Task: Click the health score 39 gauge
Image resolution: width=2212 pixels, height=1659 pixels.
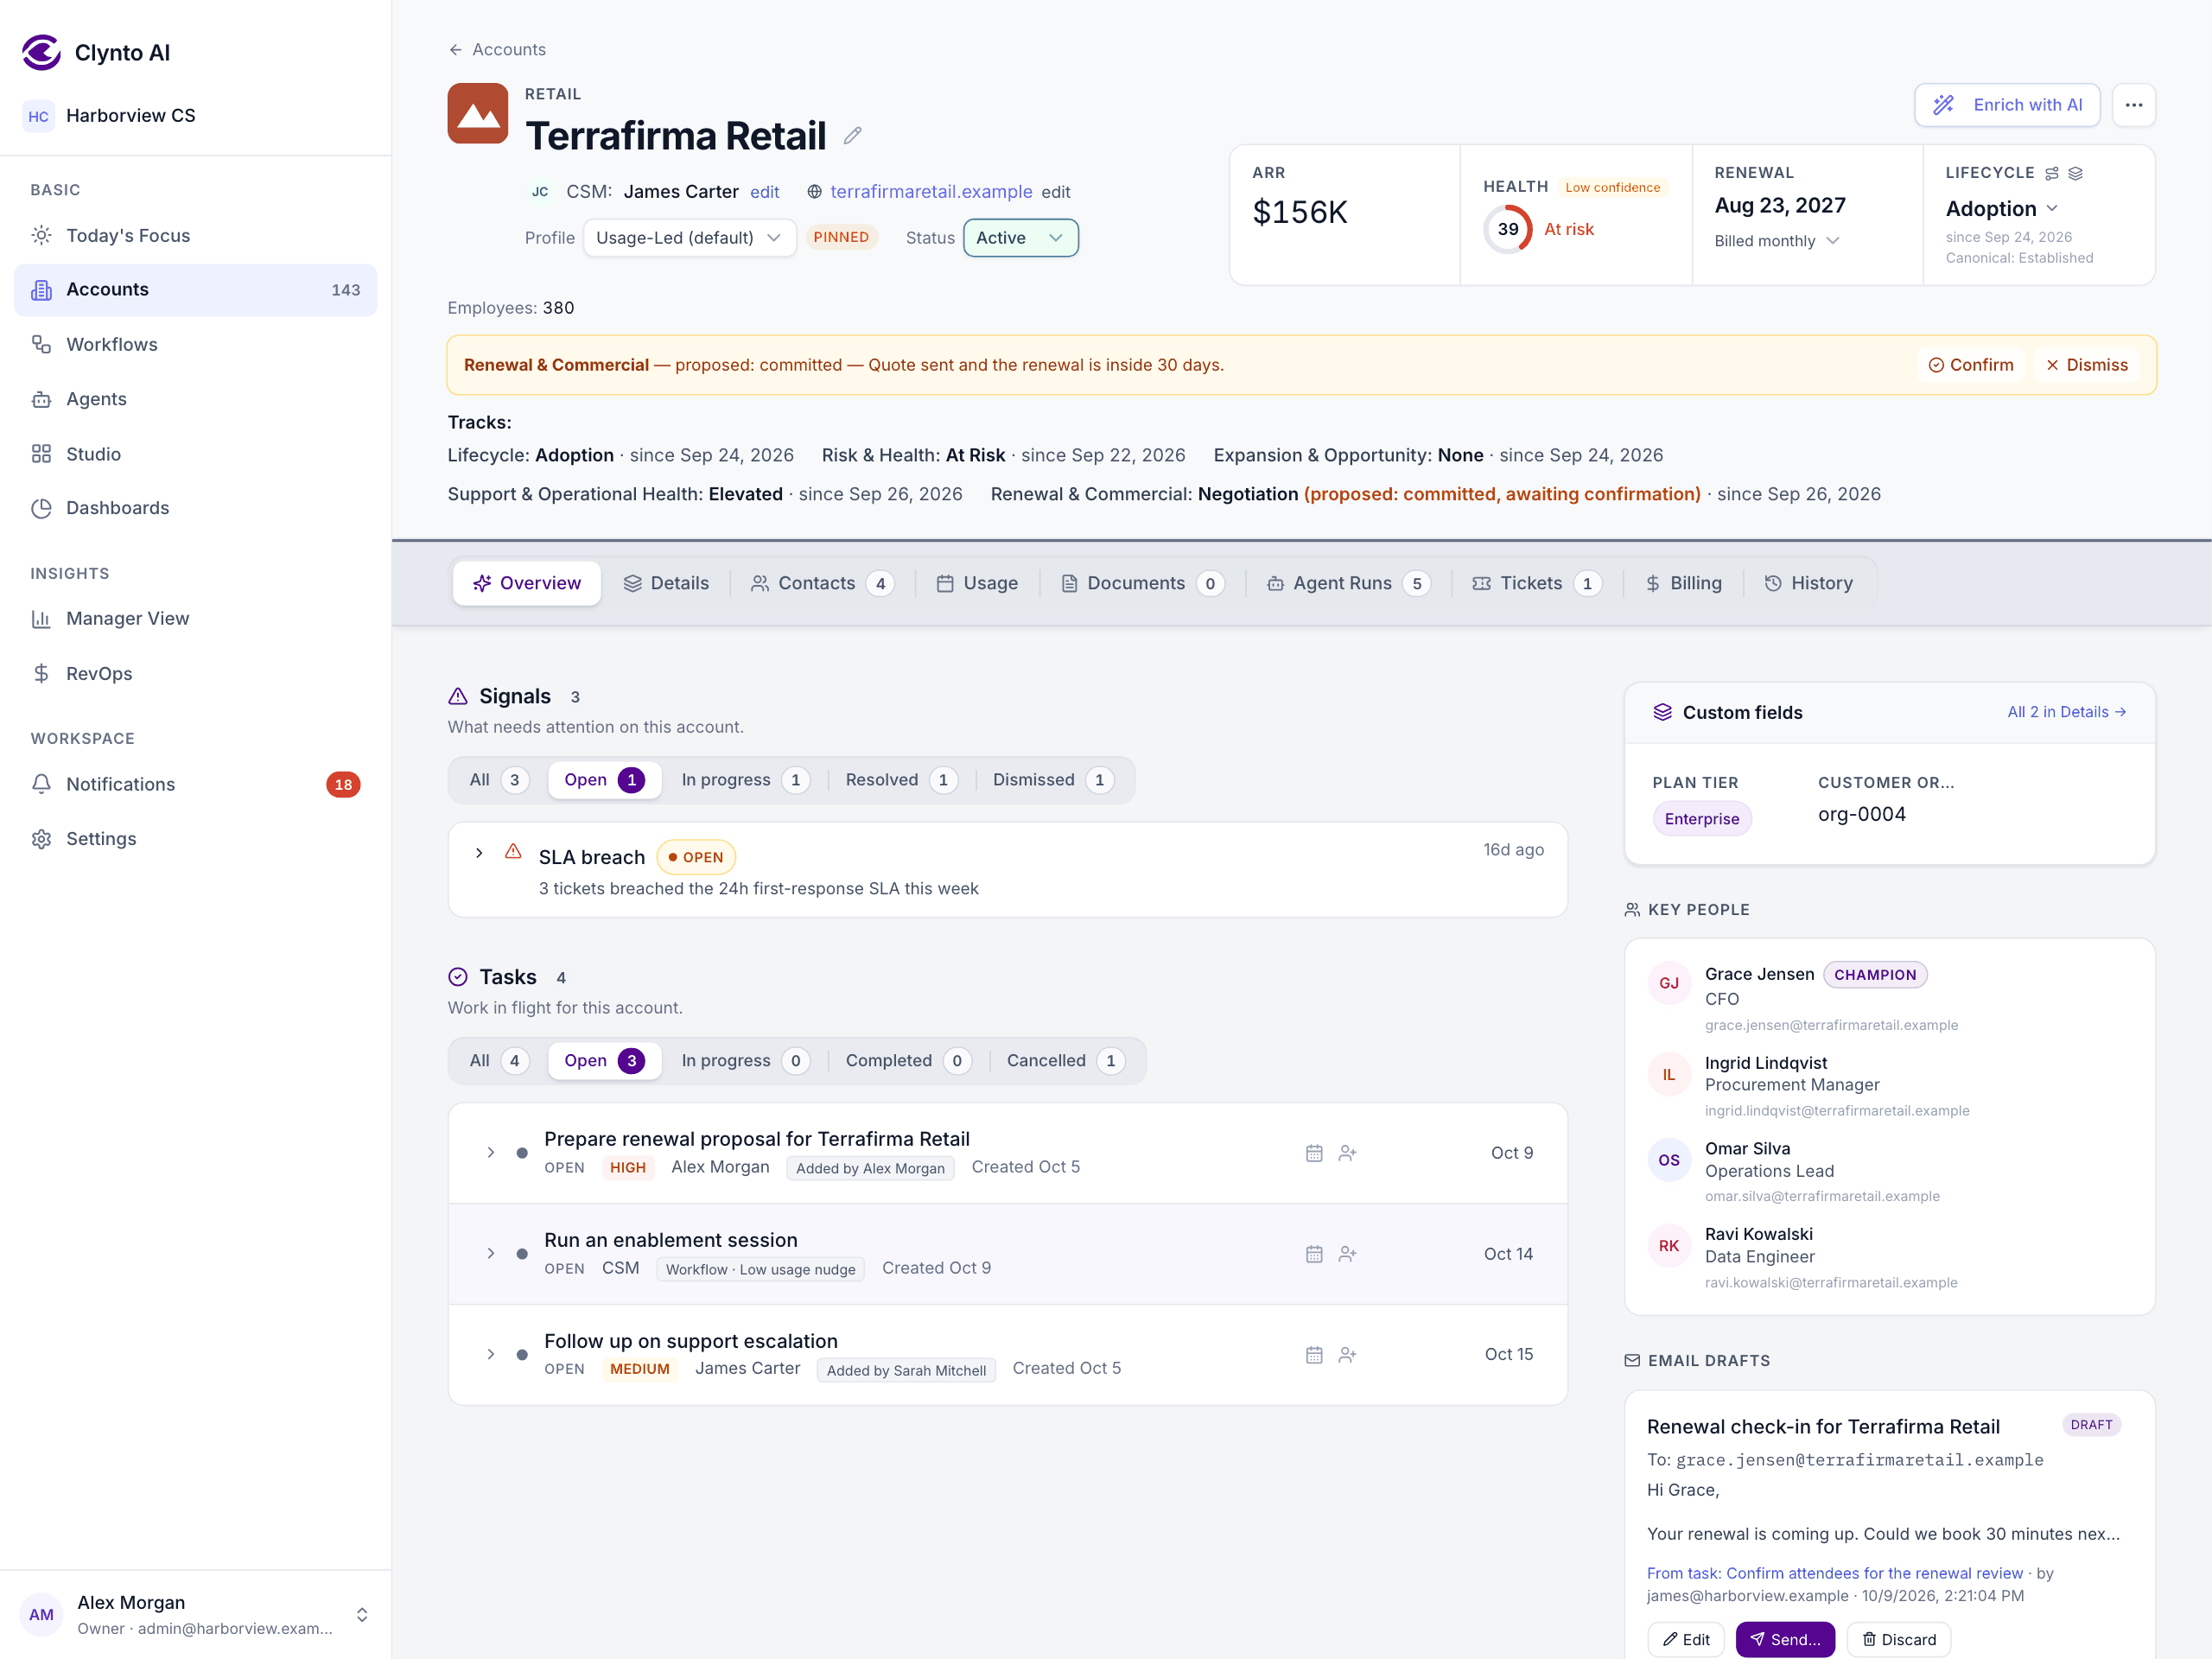Action: [x=1507, y=229]
